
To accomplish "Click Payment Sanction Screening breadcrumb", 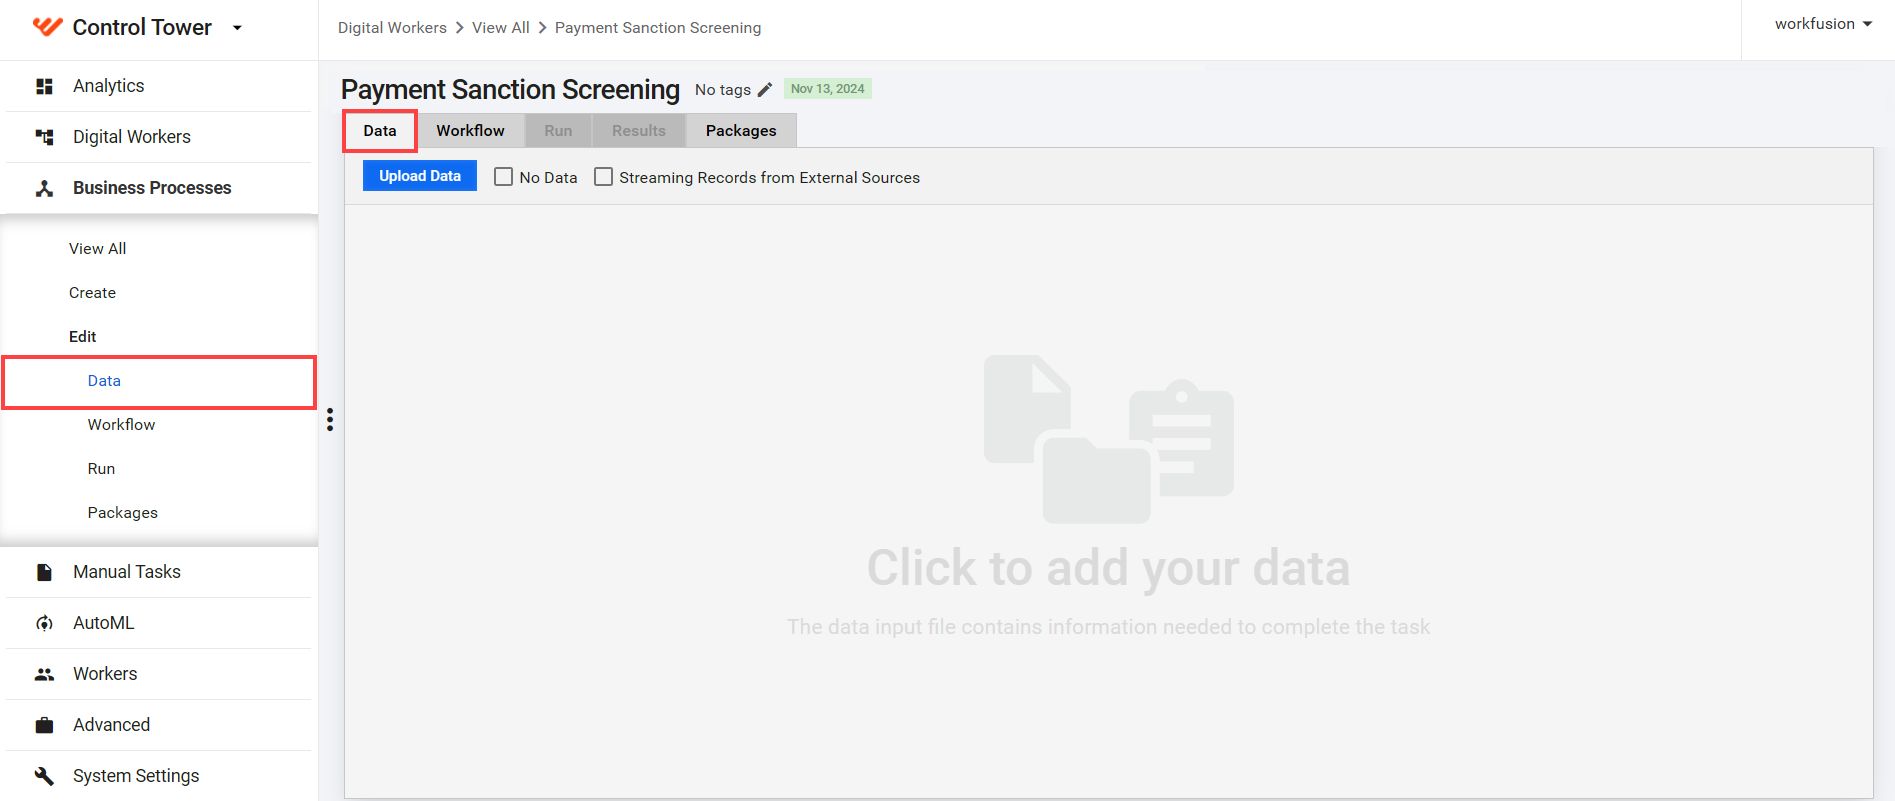I will [x=658, y=28].
